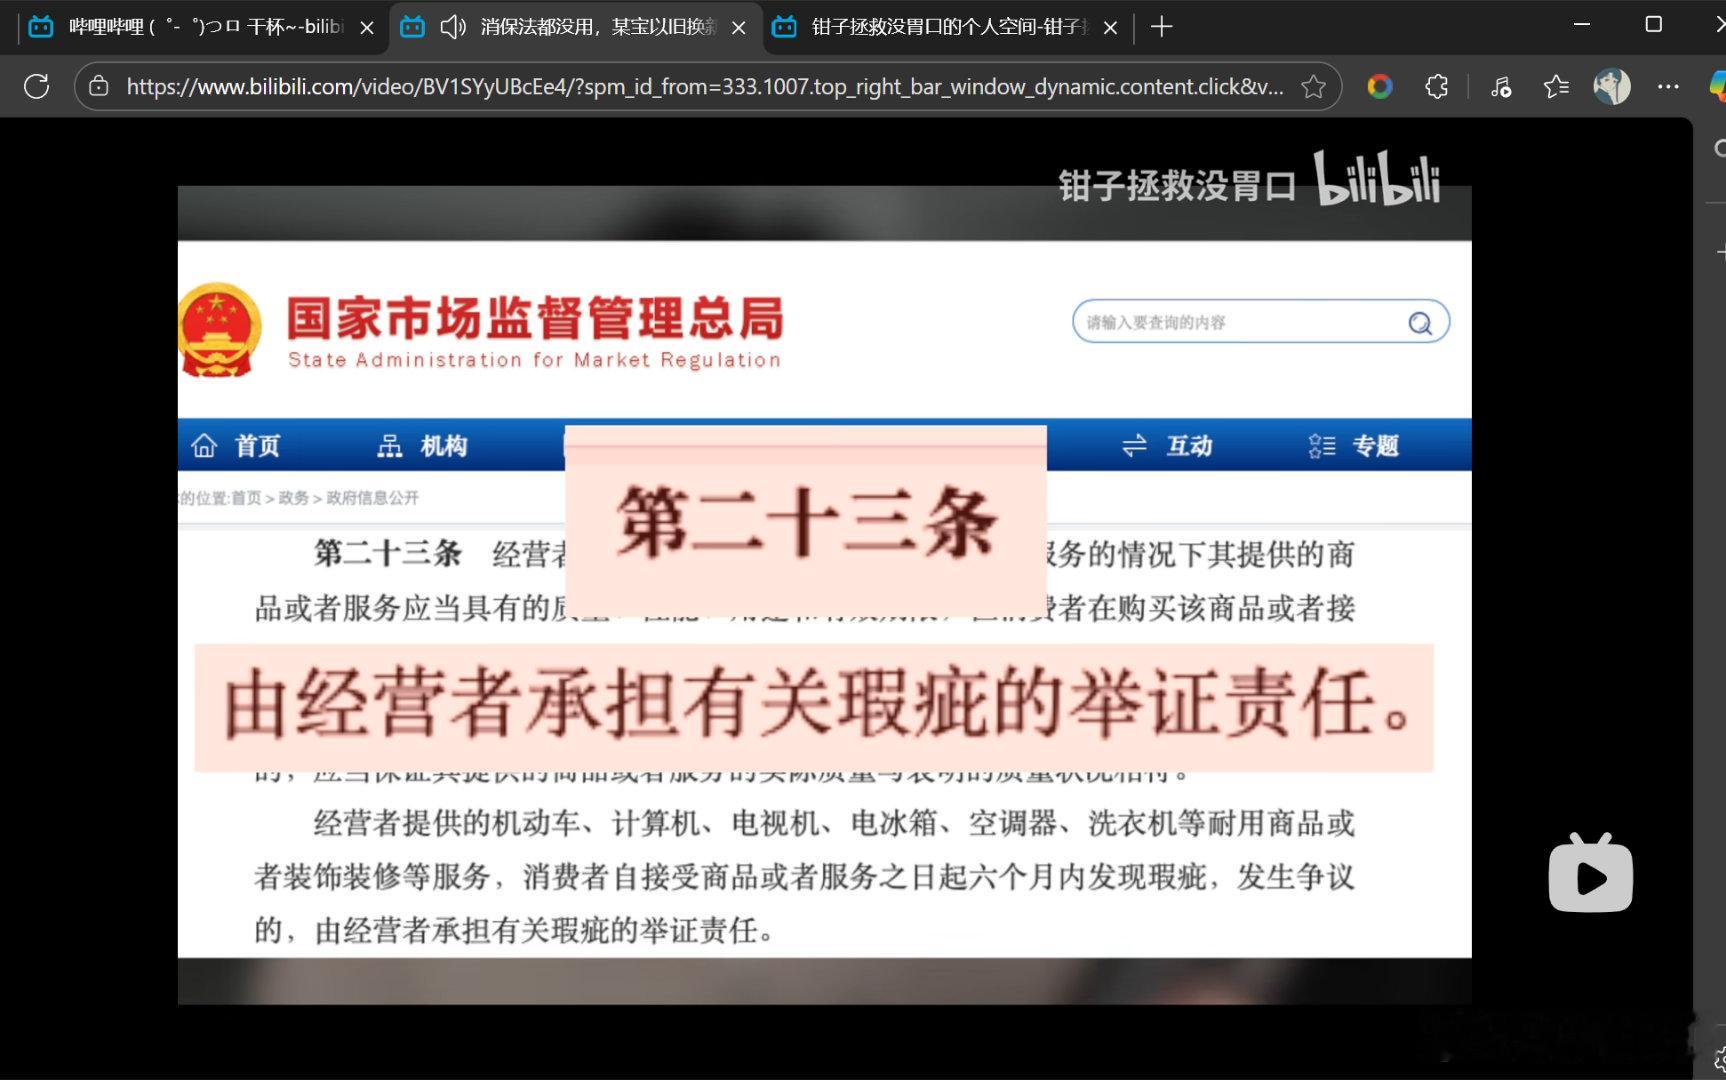Open the Settings and more menu
The height and width of the screenshot is (1080, 1726).
click(1668, 87)
